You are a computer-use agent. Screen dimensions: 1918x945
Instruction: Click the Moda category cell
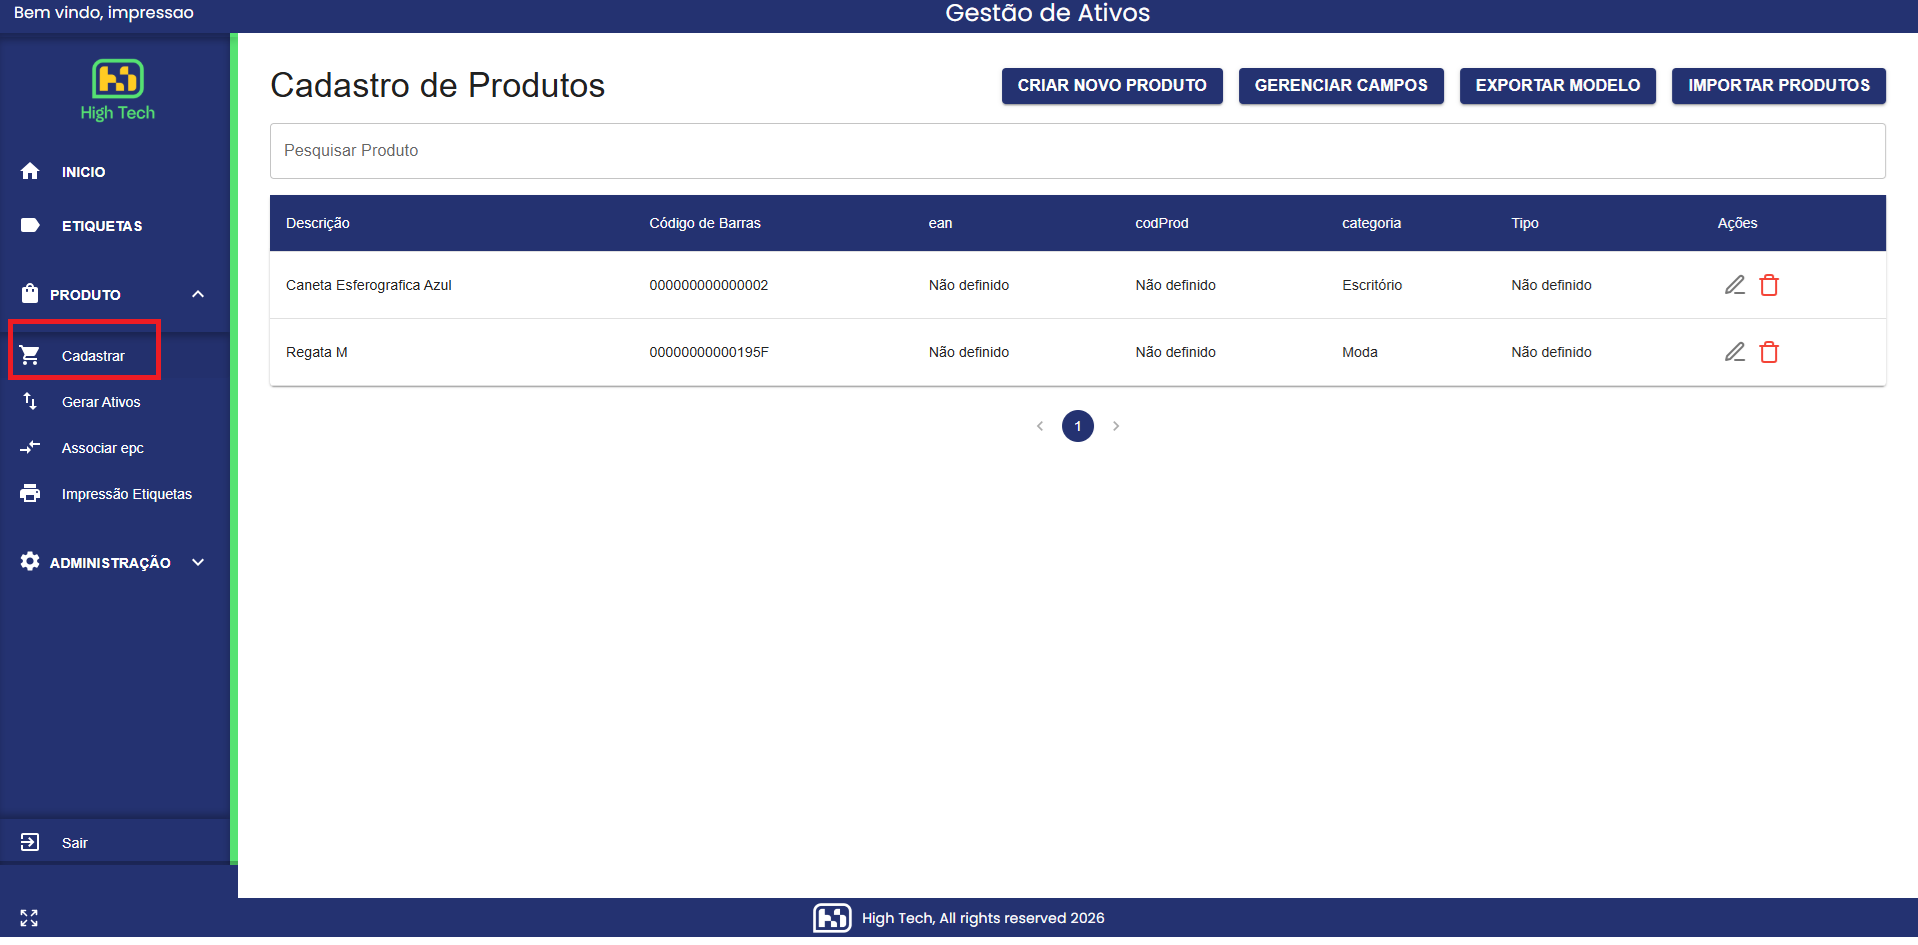[x=1360, y=352]
